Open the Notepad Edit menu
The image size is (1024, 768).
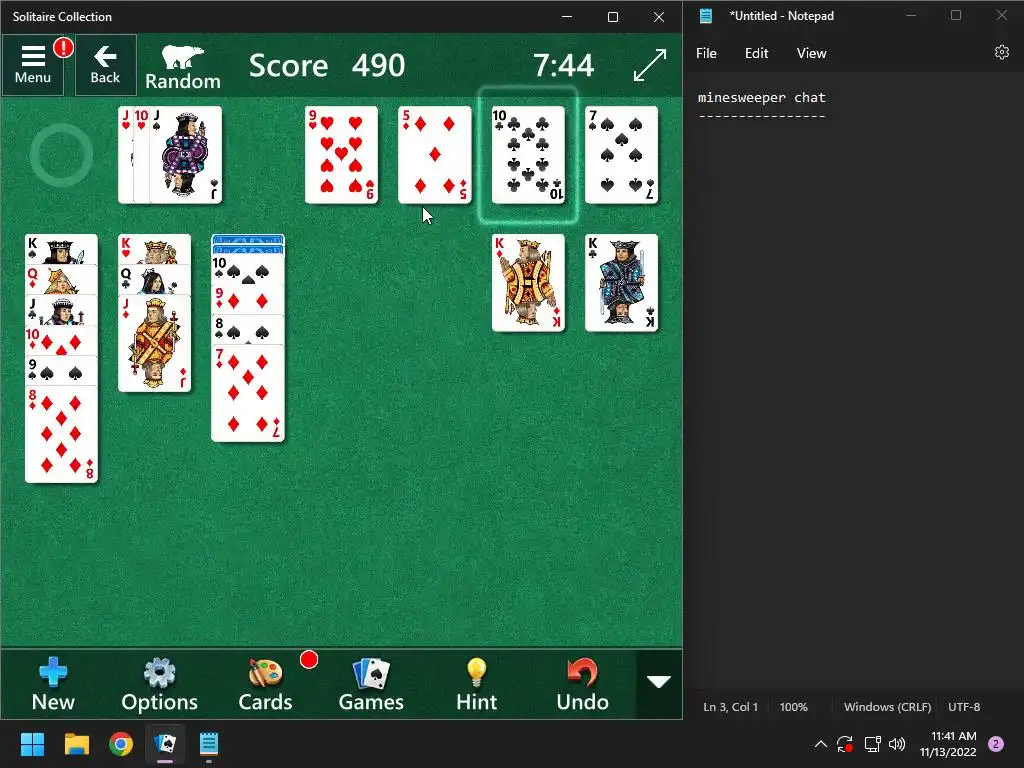756,54
